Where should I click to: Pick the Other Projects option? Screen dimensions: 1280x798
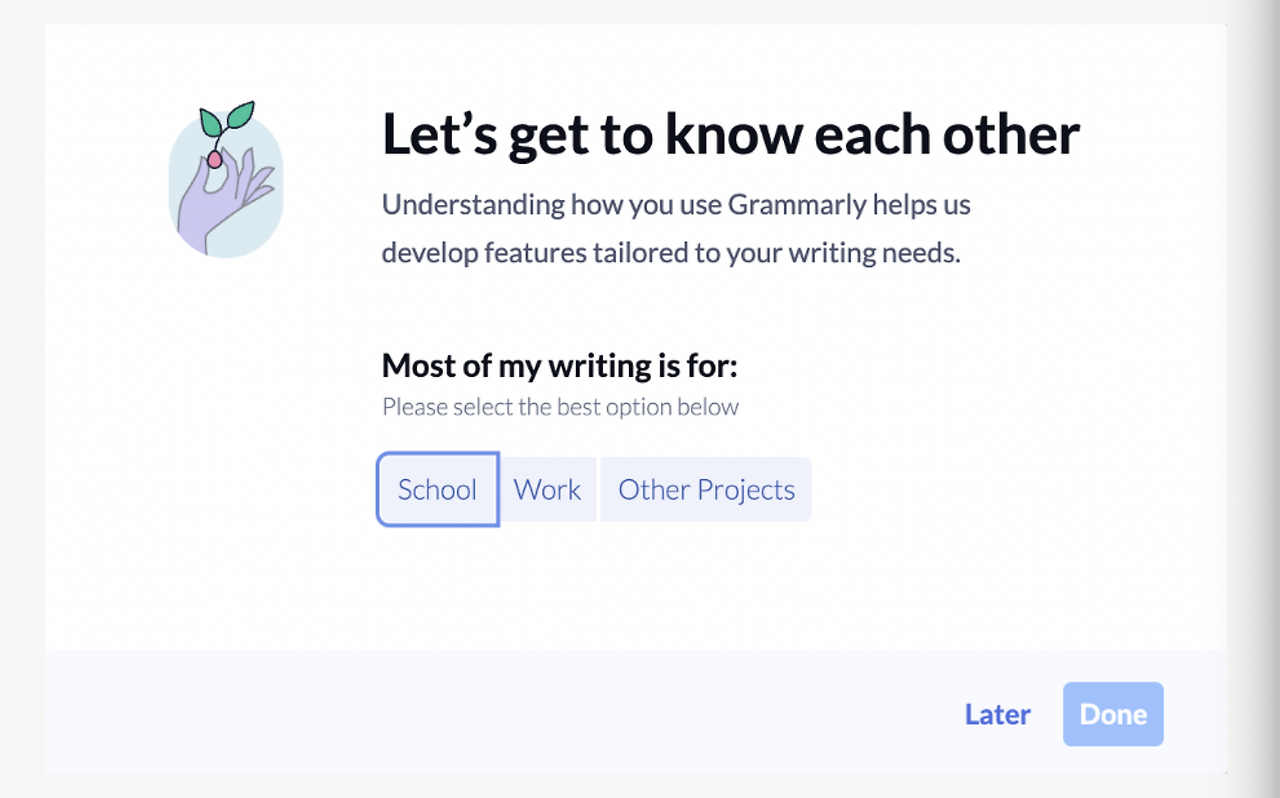click(706, 490)
